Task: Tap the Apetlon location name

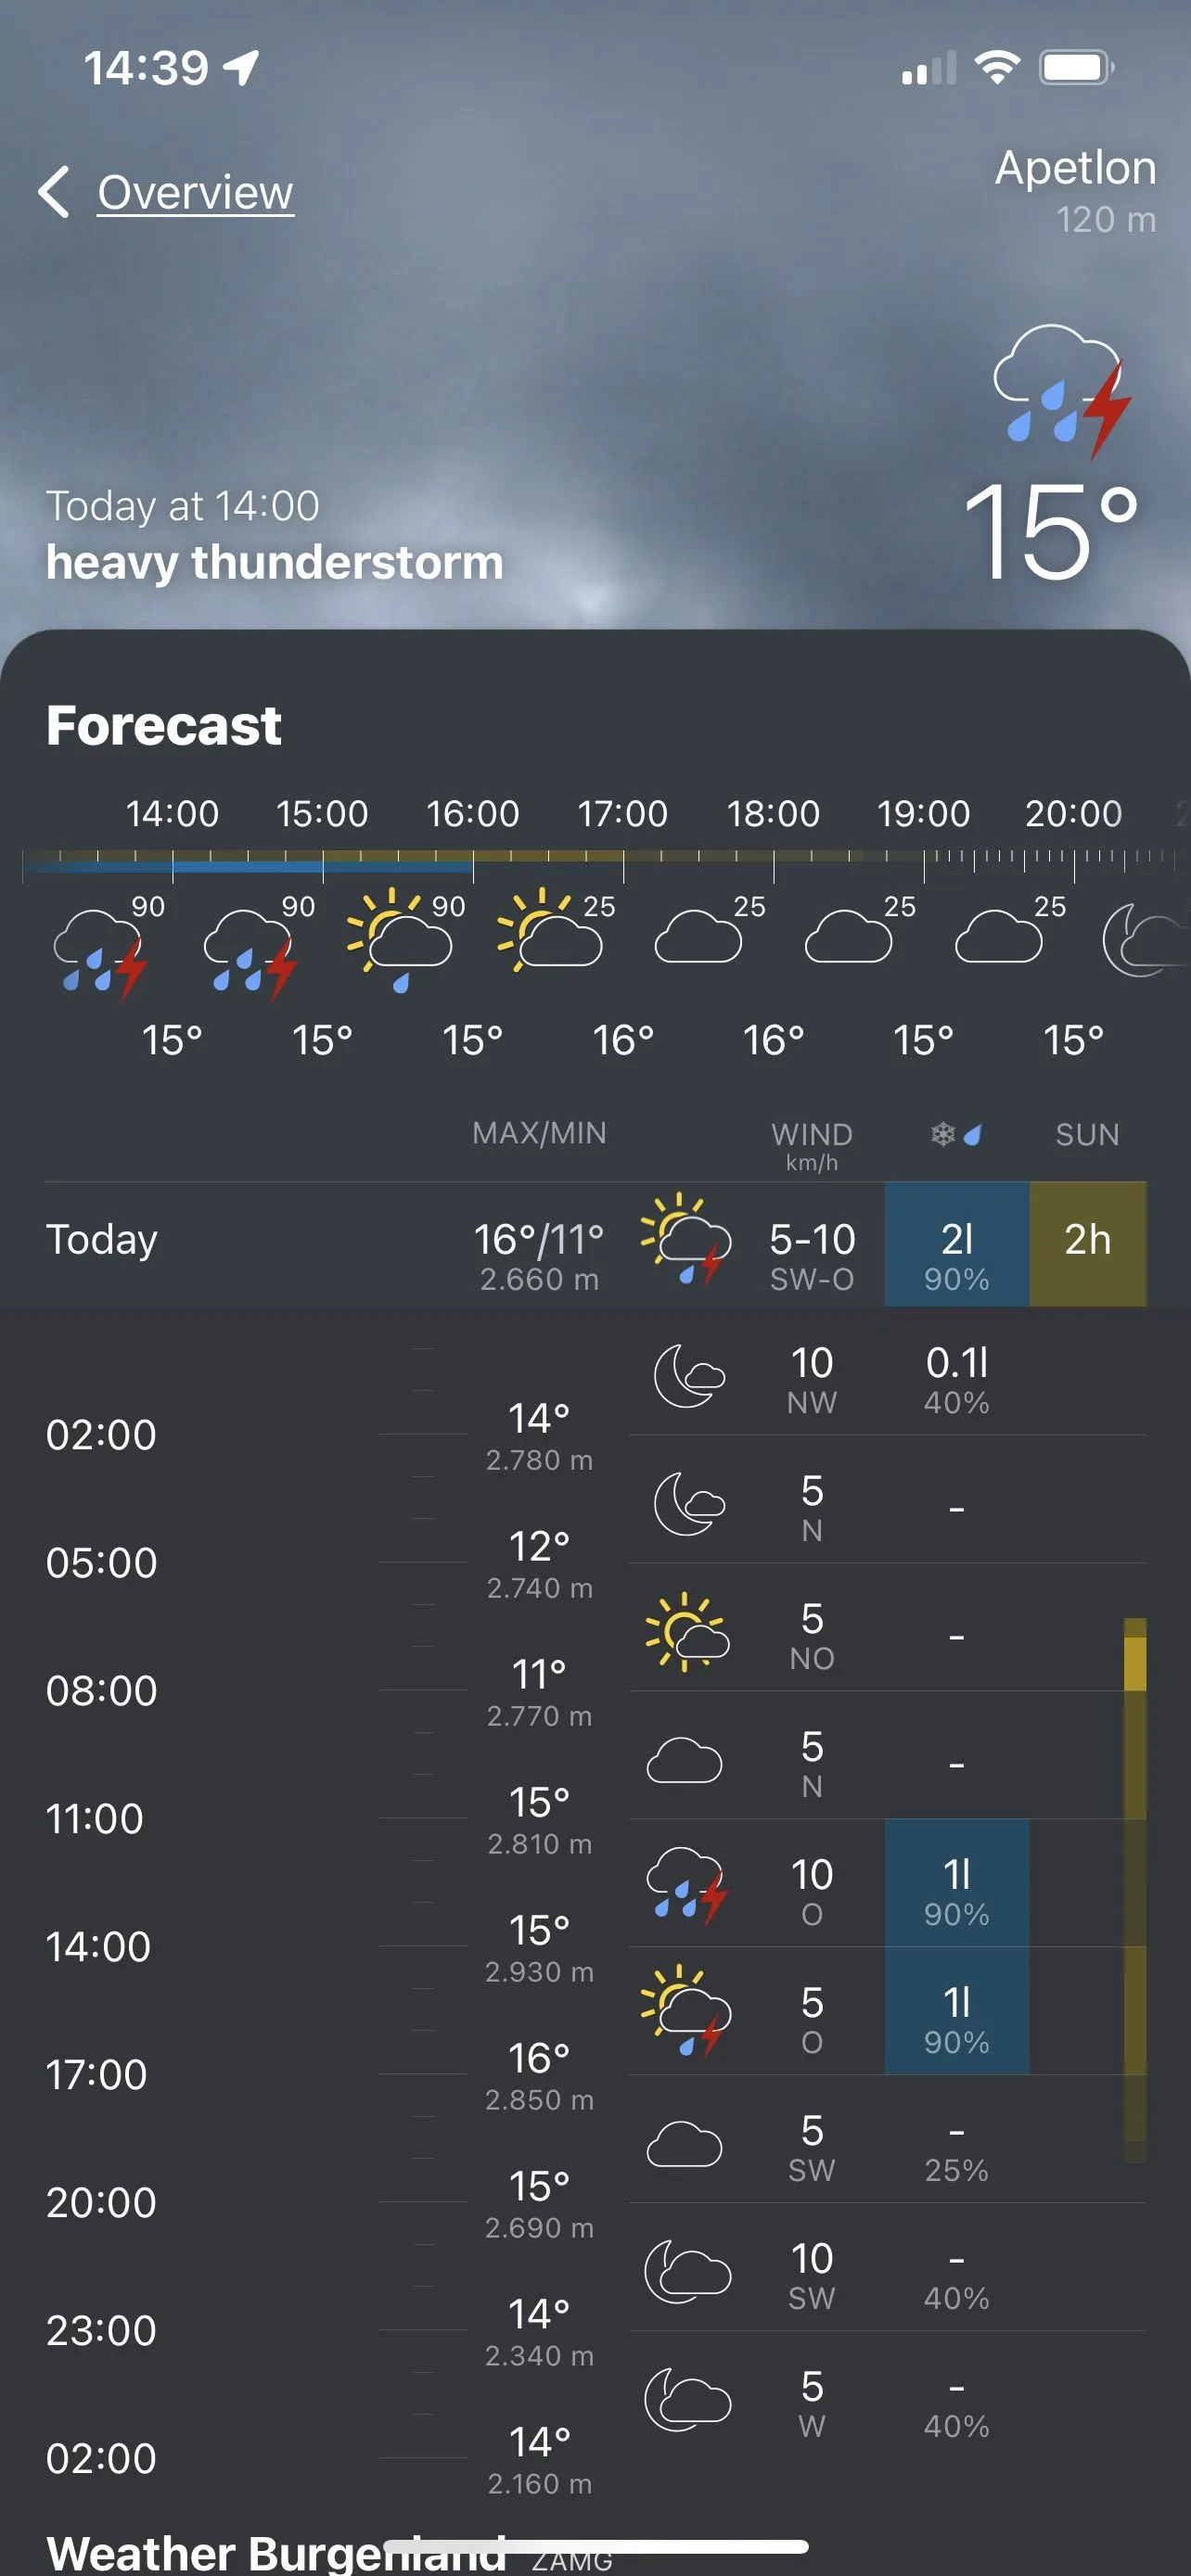Action: click(x=1075, y=168)
